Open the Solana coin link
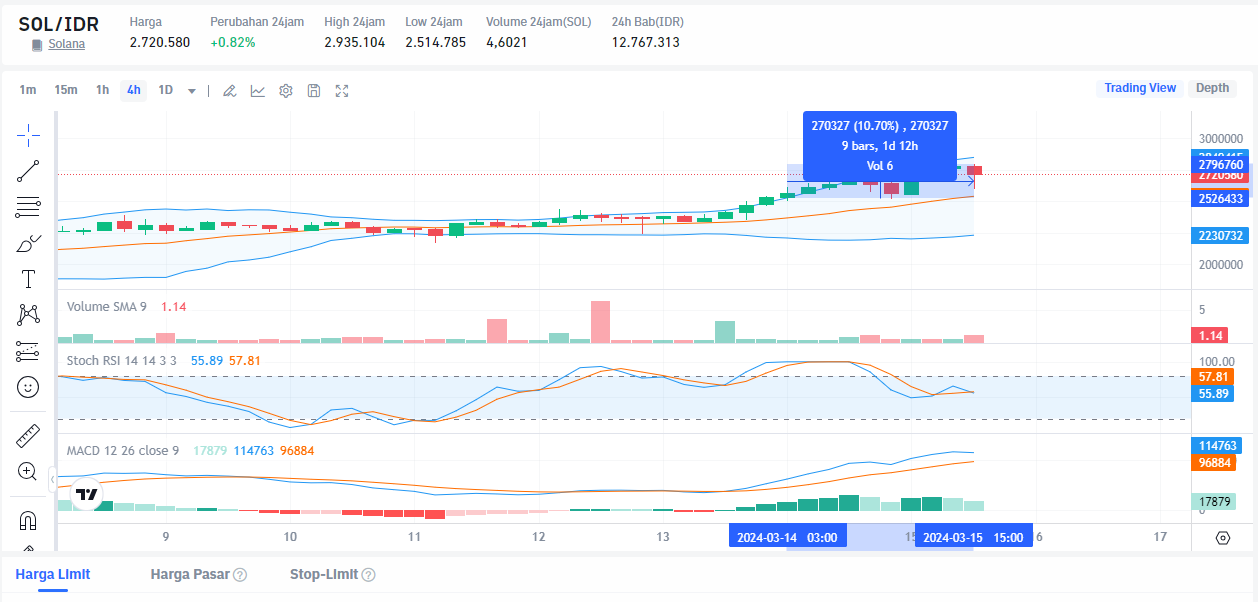The height and width of the screenshot is (602, 1258). [x=66, y=44]
